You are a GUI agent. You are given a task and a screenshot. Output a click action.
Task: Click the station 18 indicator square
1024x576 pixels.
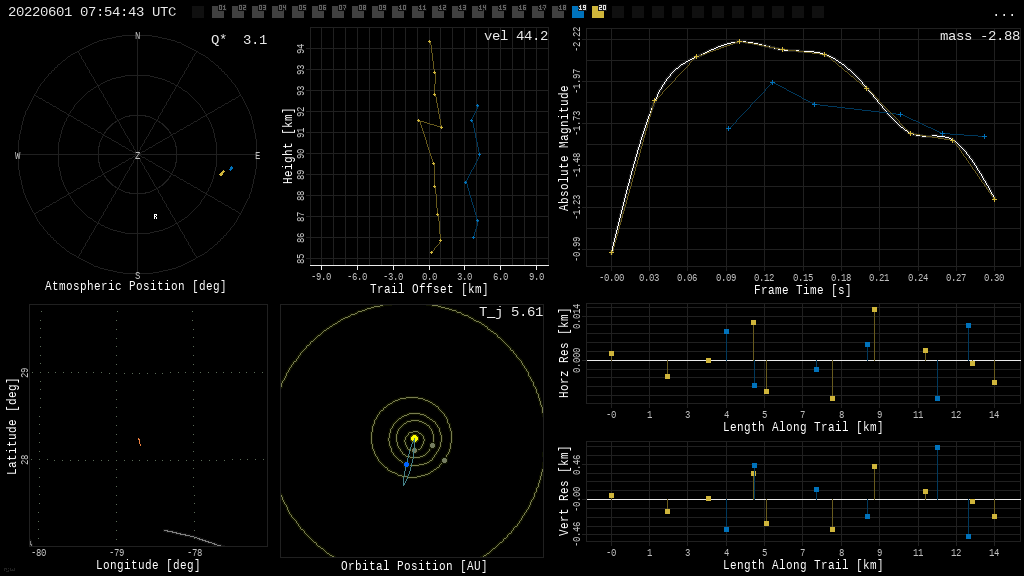[x=558, y=12]
